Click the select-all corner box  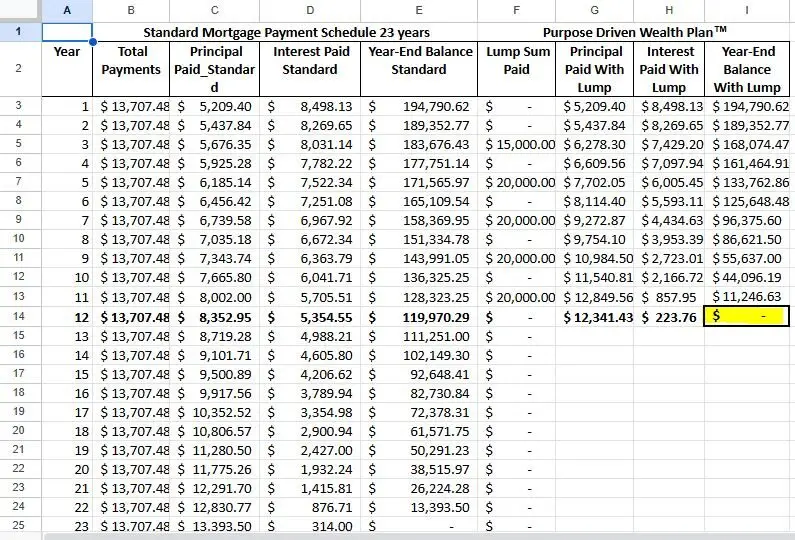pos(20,11)
